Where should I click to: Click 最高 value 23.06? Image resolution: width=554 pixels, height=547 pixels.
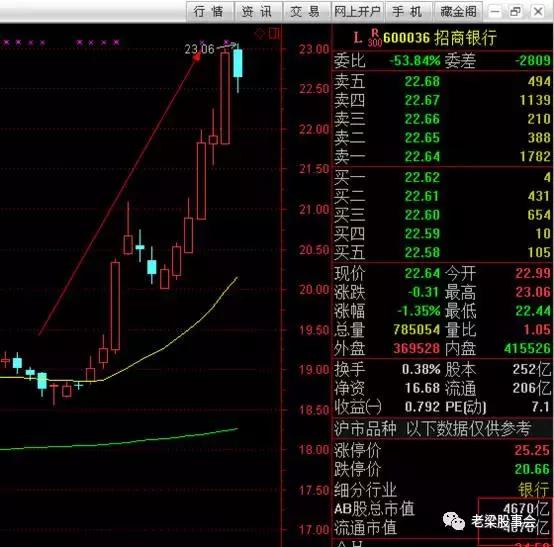[x=533, y=292]
